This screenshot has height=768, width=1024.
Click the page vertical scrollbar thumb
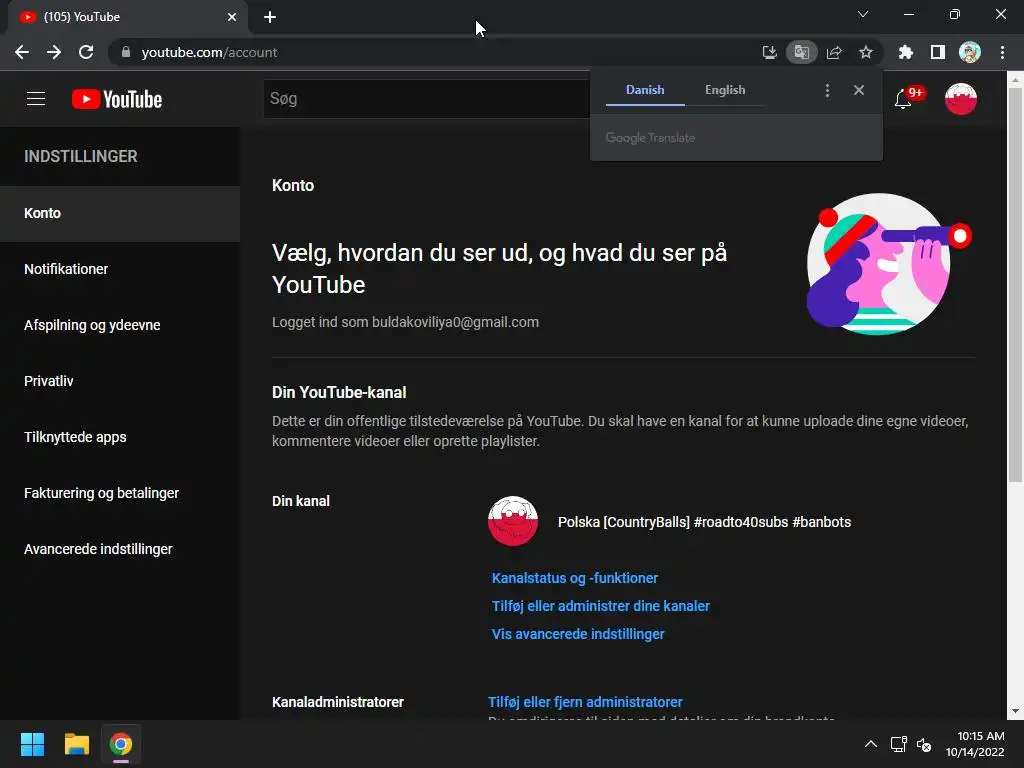(1015, 285)
